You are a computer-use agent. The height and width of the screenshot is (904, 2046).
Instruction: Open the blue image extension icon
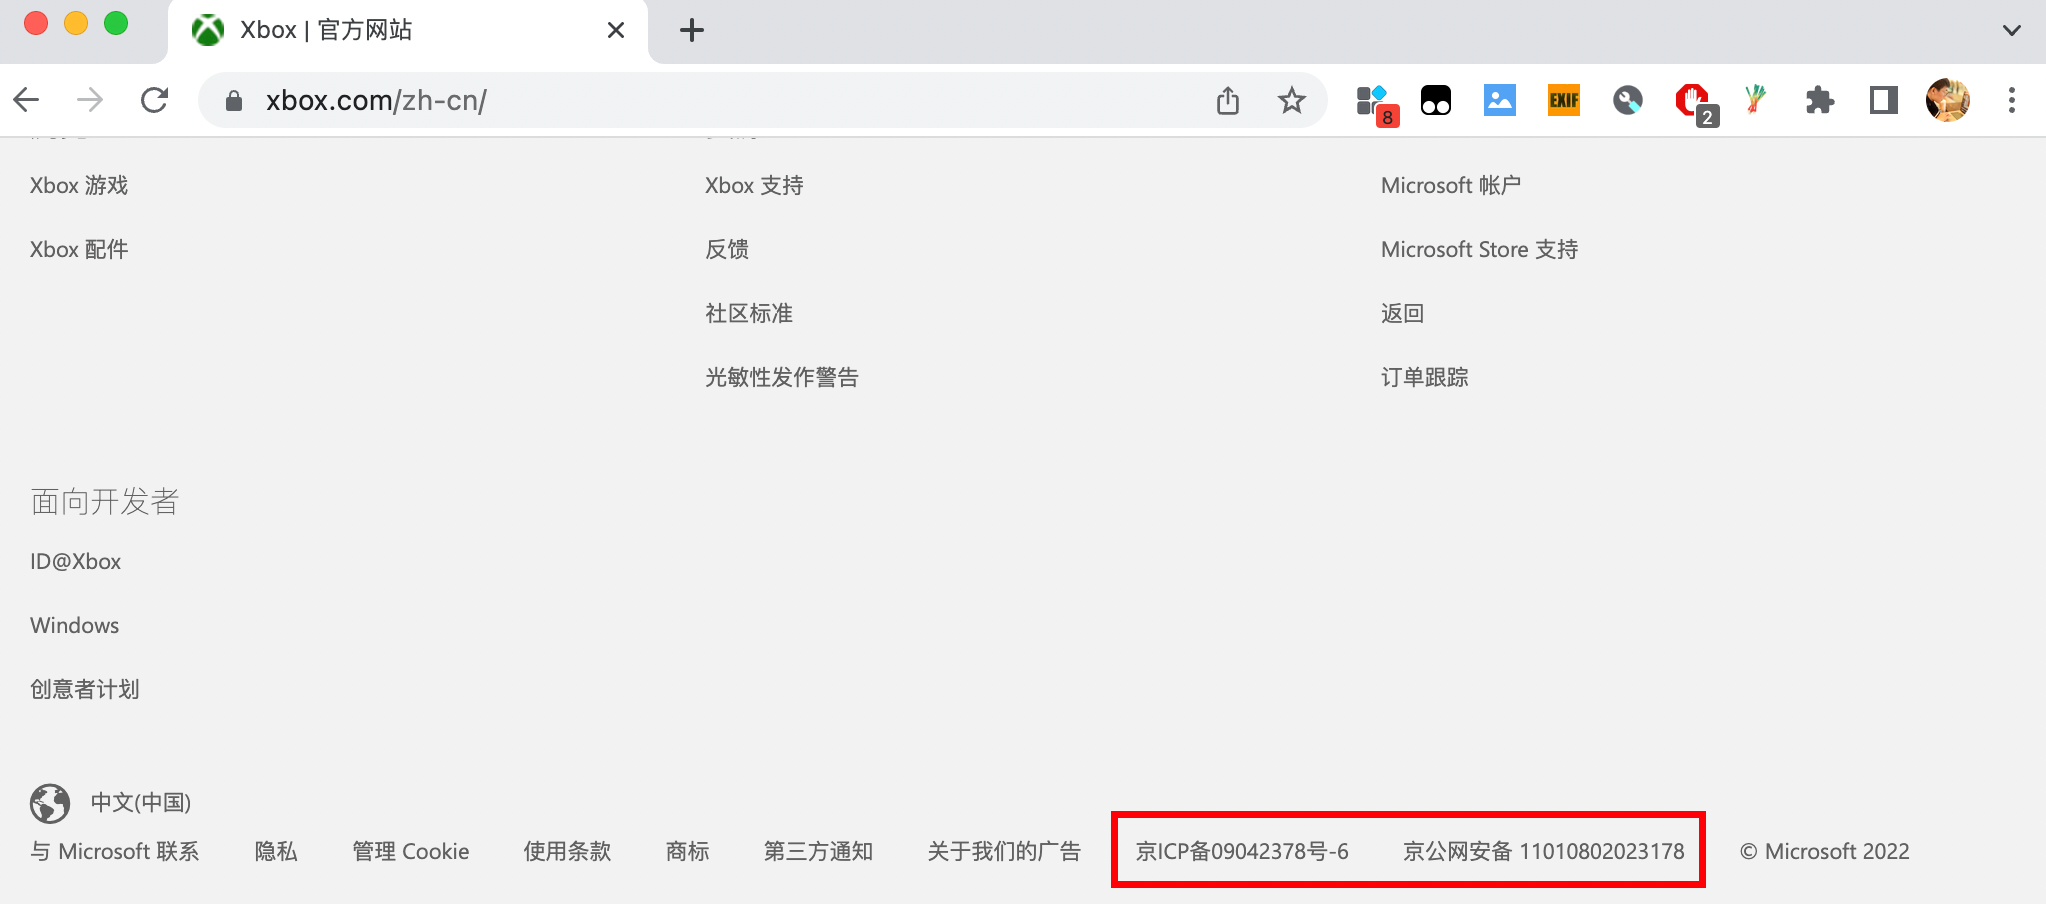point(1500,100)
